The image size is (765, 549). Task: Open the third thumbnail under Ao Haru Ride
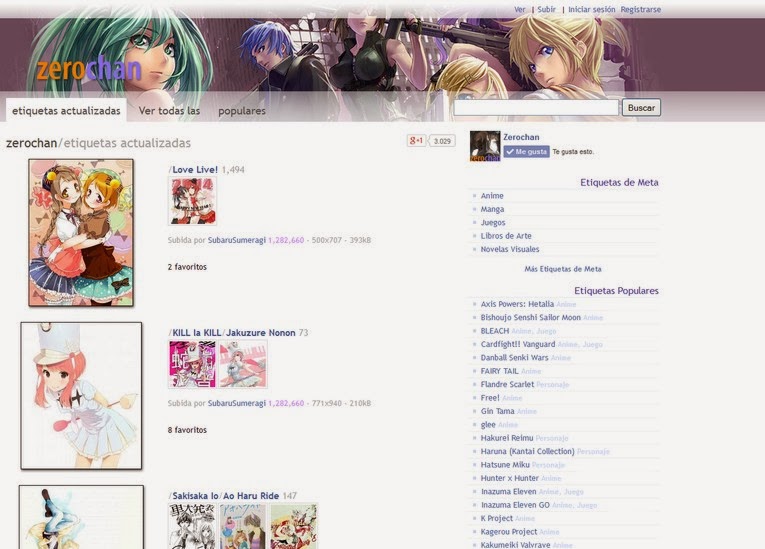click(x=294, y=526)
